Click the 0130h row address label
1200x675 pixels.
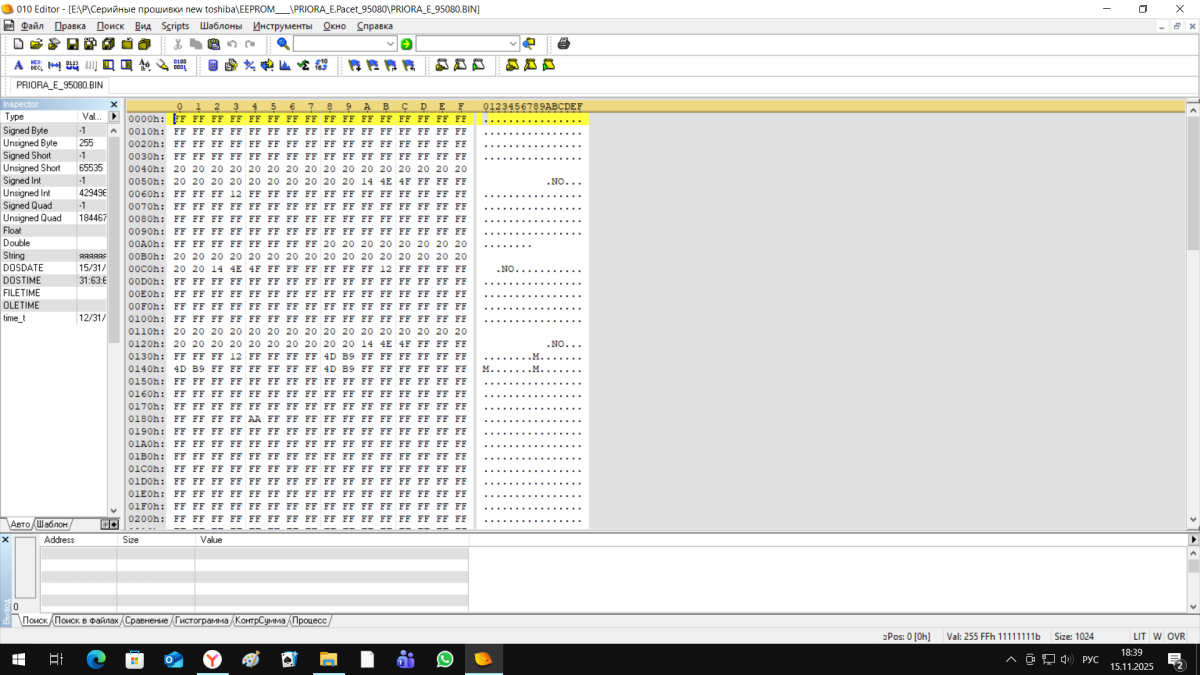click(146, 356)
